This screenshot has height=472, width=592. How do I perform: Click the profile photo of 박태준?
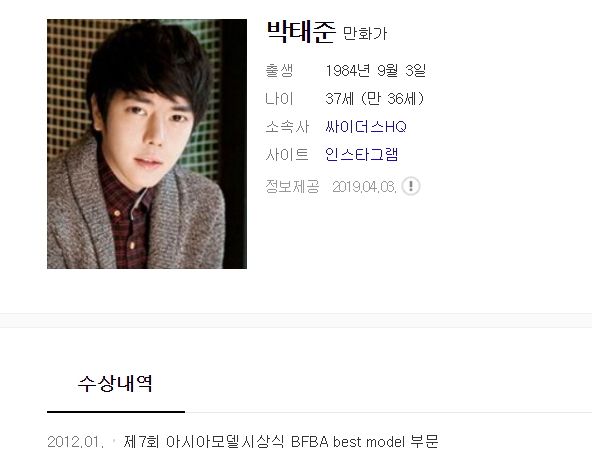(x=147, y=144)
